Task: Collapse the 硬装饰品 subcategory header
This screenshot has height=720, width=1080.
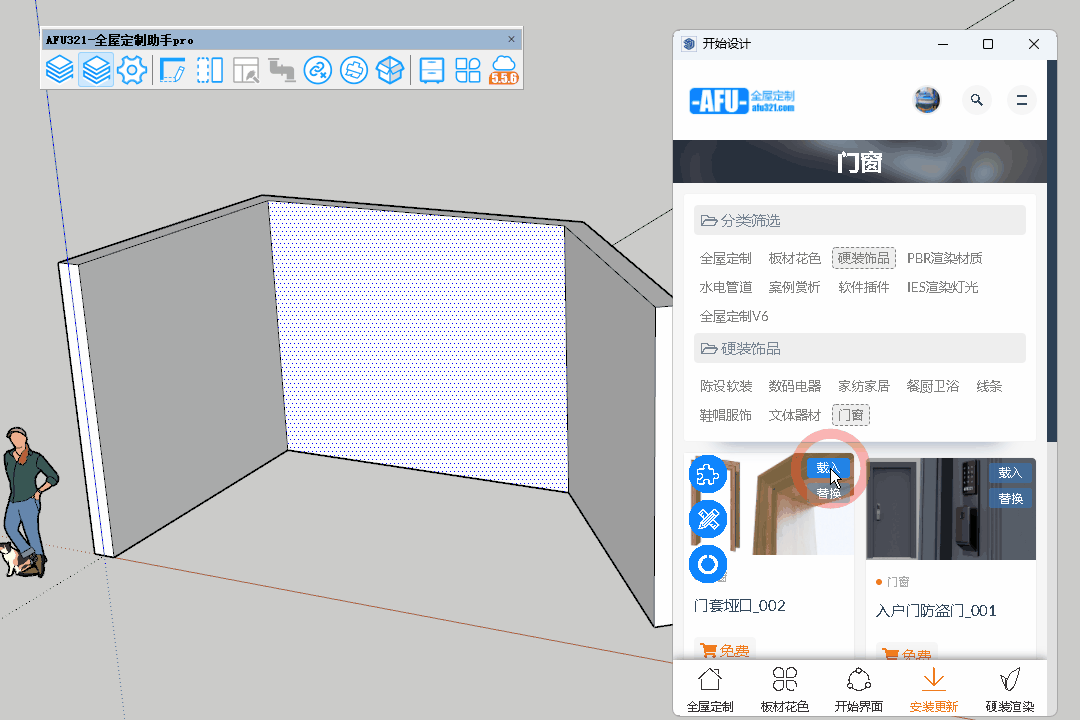Action: pyautogui.click(x=860, y=349)
